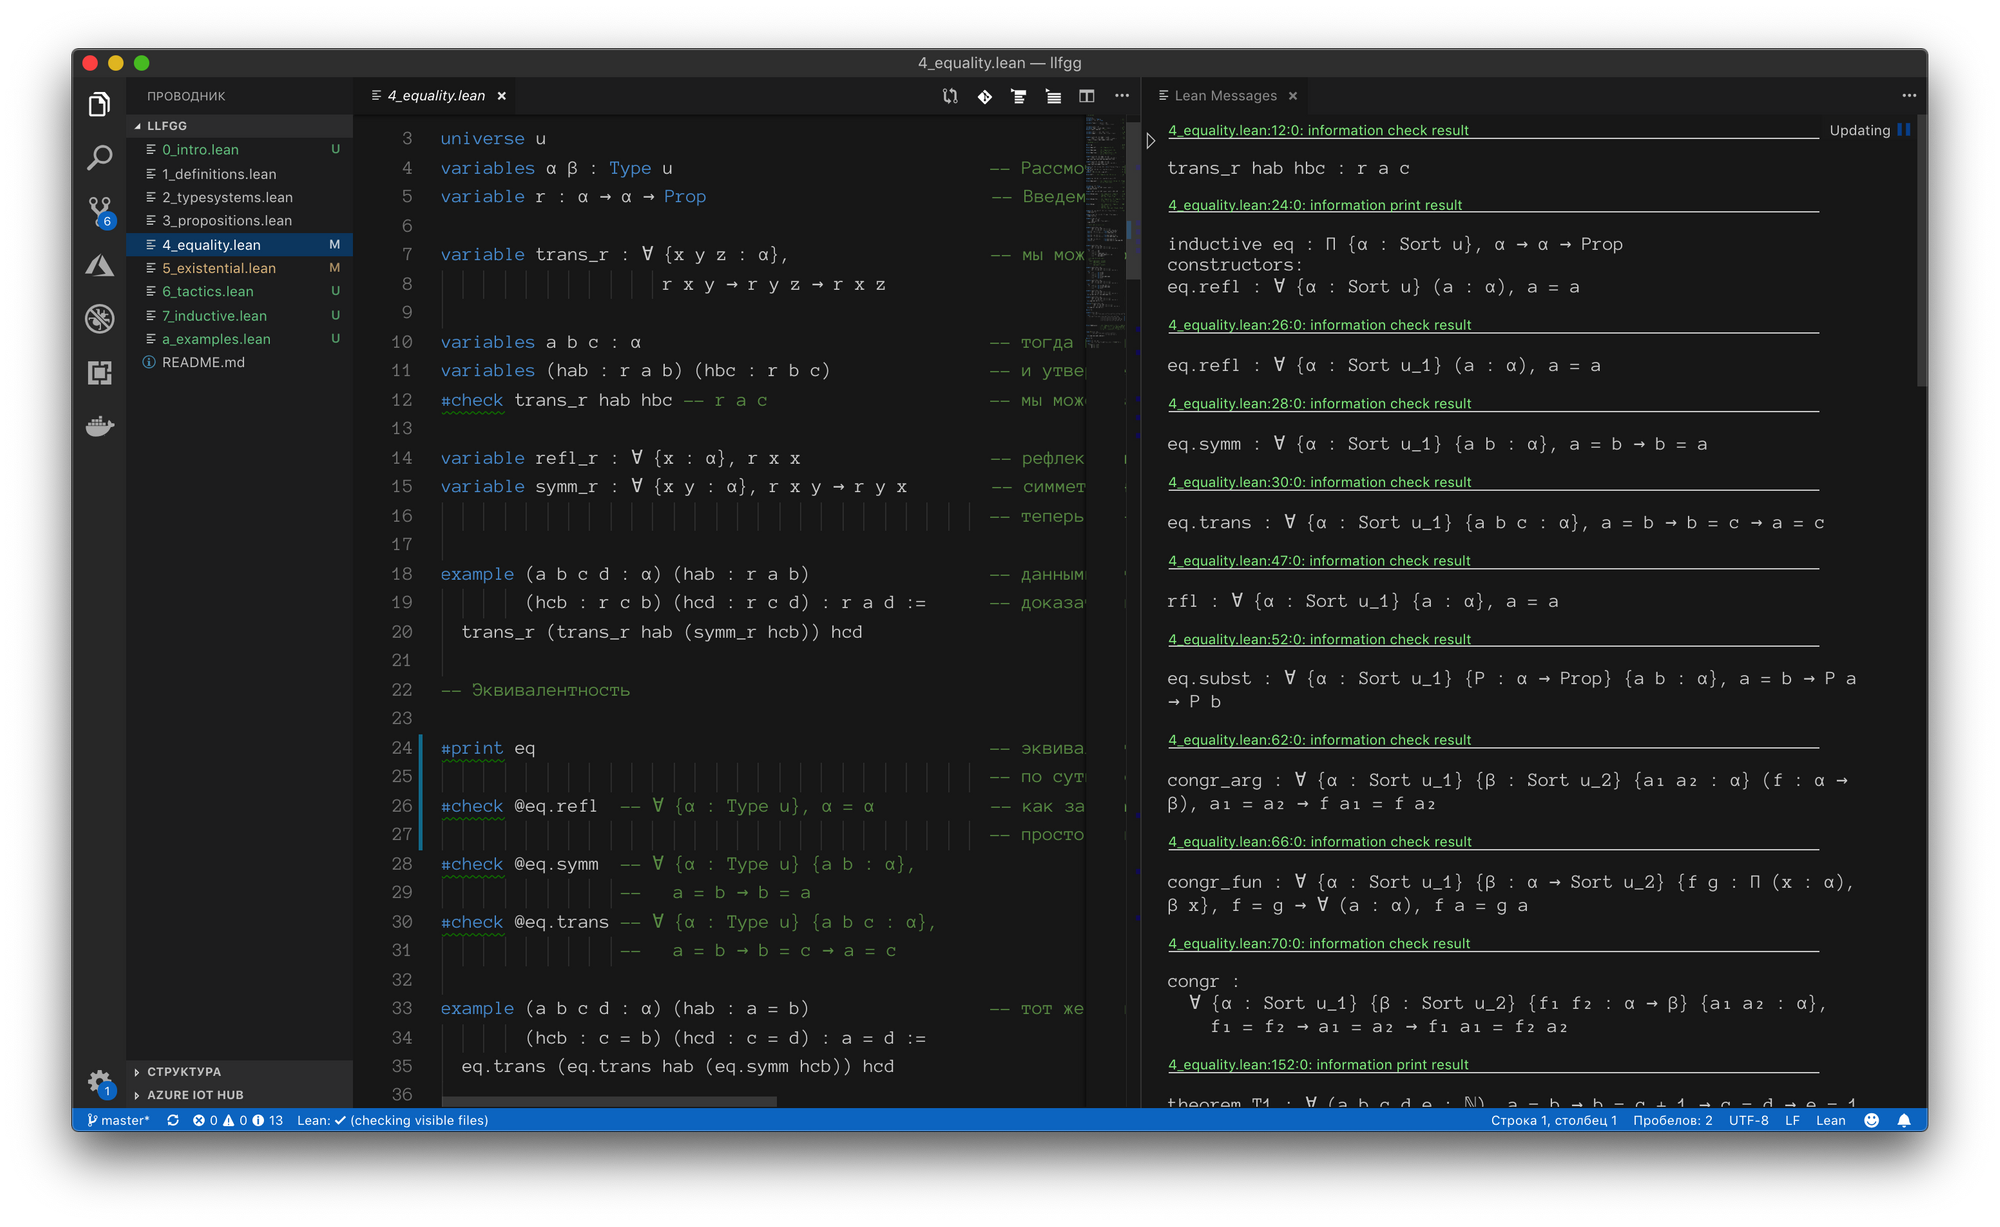Open a_examples.lean in explorer
The width and height of the screenshot is (2000, 1227).
239,339
